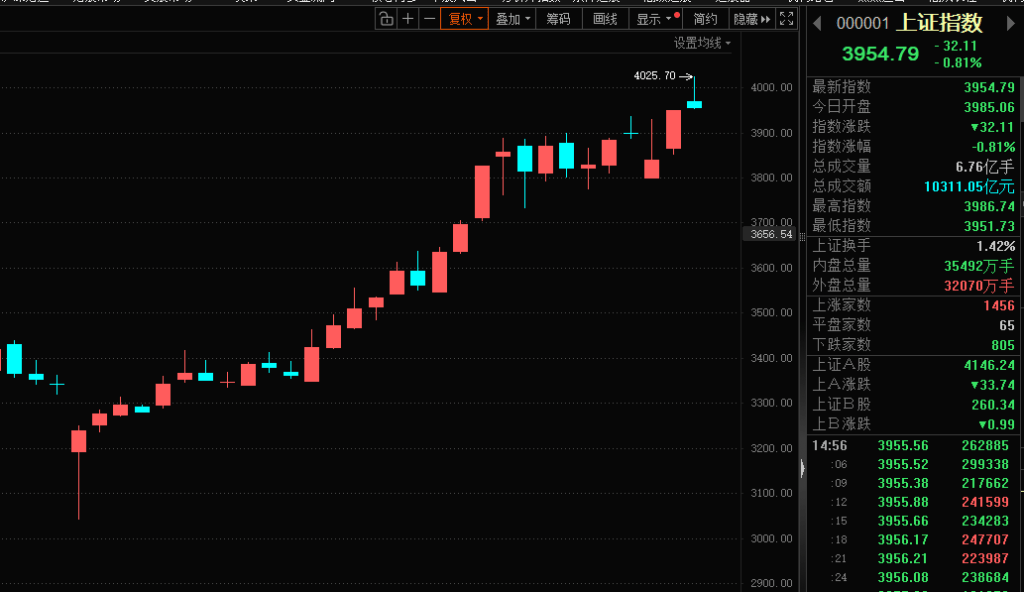
Task: Zoom out chart with minus icon
Action: click(x=429, y=19)
